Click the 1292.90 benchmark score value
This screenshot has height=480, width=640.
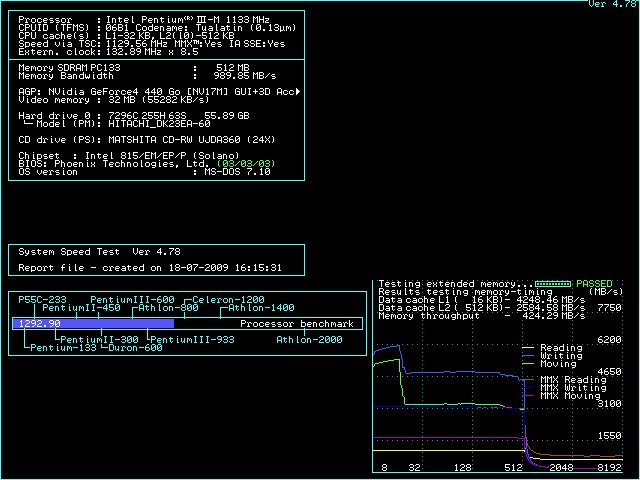[38, 324]
